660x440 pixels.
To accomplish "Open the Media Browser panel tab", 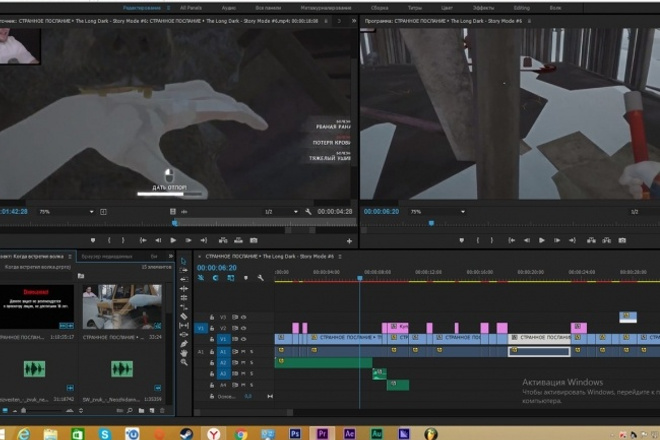I will click(107, 256).
